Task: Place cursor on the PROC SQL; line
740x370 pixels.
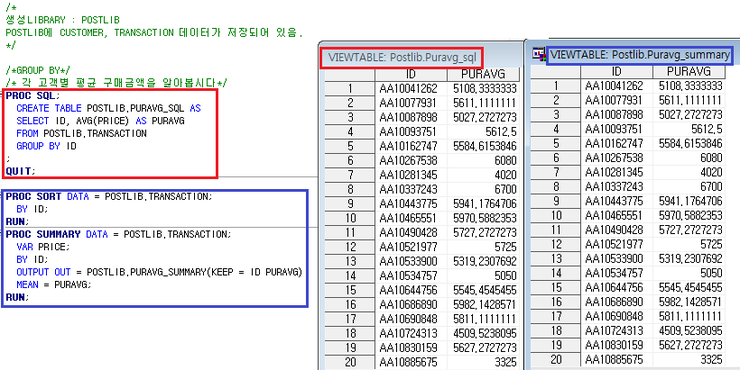Action: [x=34, y=96]
